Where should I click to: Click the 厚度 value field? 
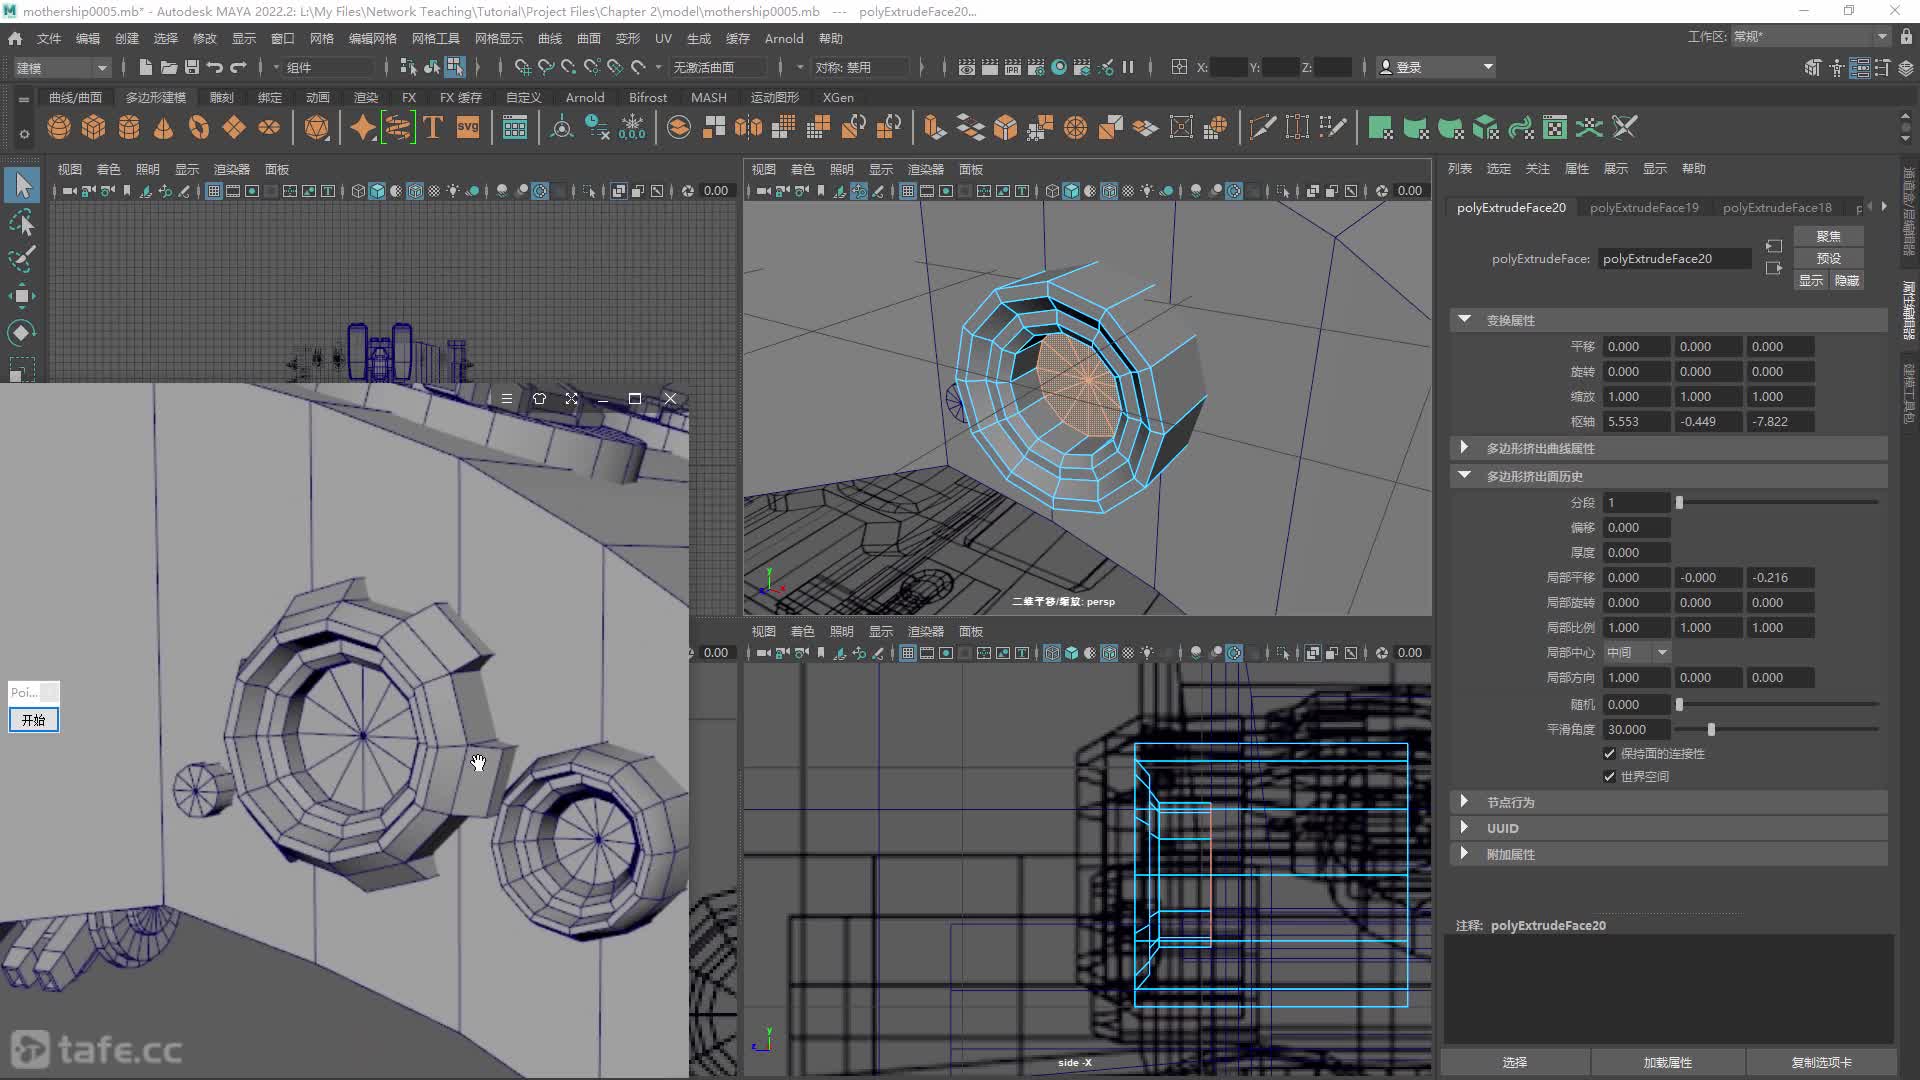1637,553
